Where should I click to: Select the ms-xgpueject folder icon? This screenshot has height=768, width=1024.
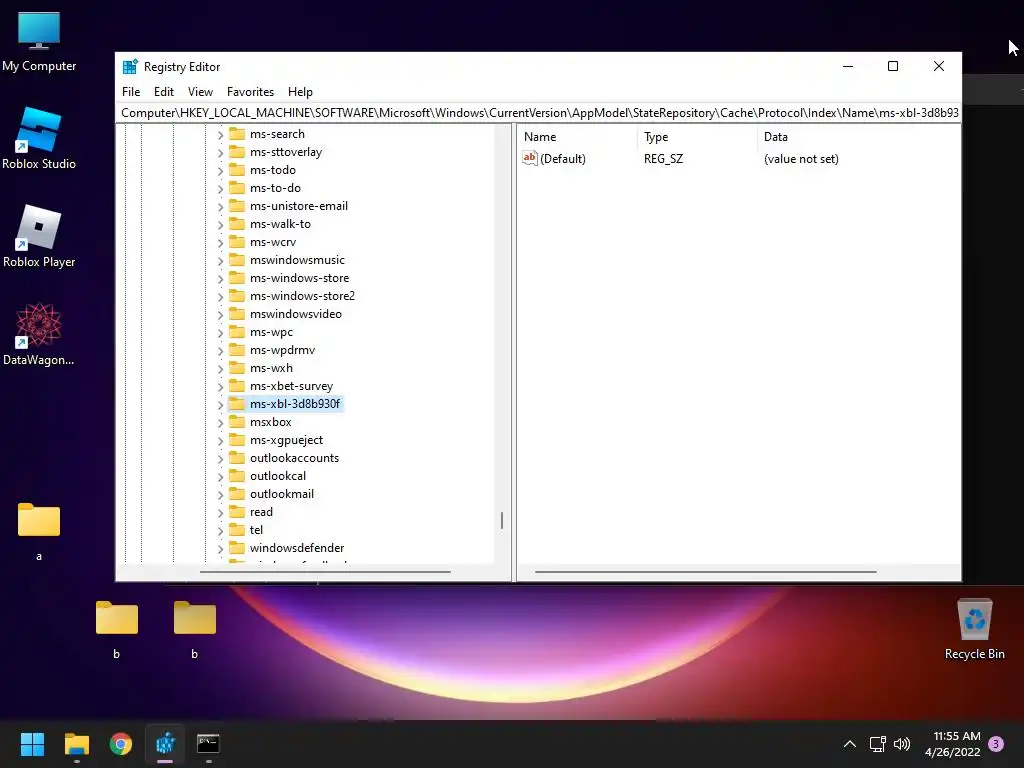pos(236,440)
